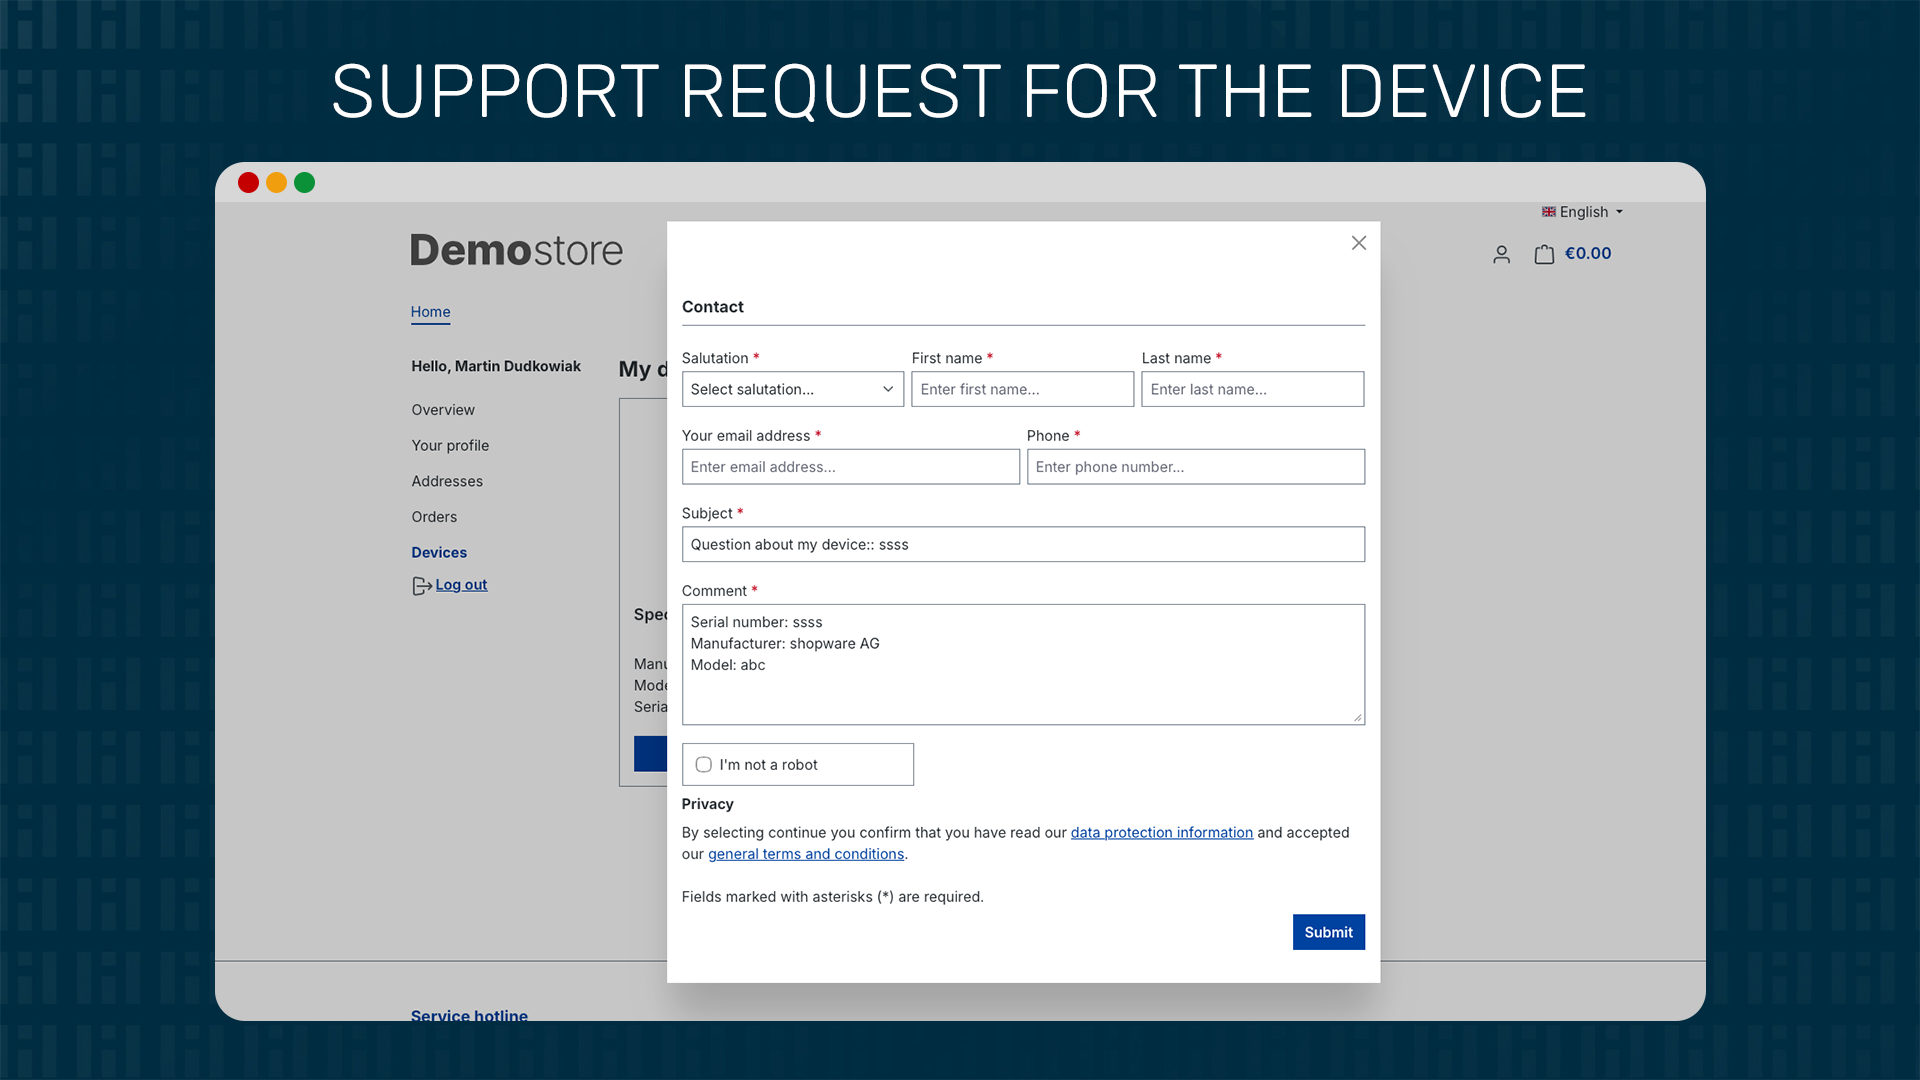Screen dimensions: 1920x1080
Task: Open the Select salutation dropdown
Action: click(792, 389)
